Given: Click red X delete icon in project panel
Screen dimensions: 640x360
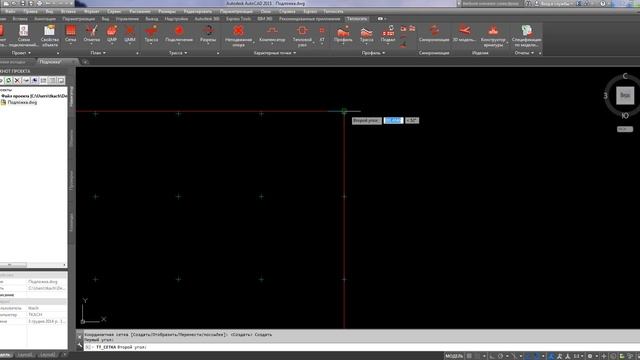Looking at the screenshot, I should [x=17, y=80].
